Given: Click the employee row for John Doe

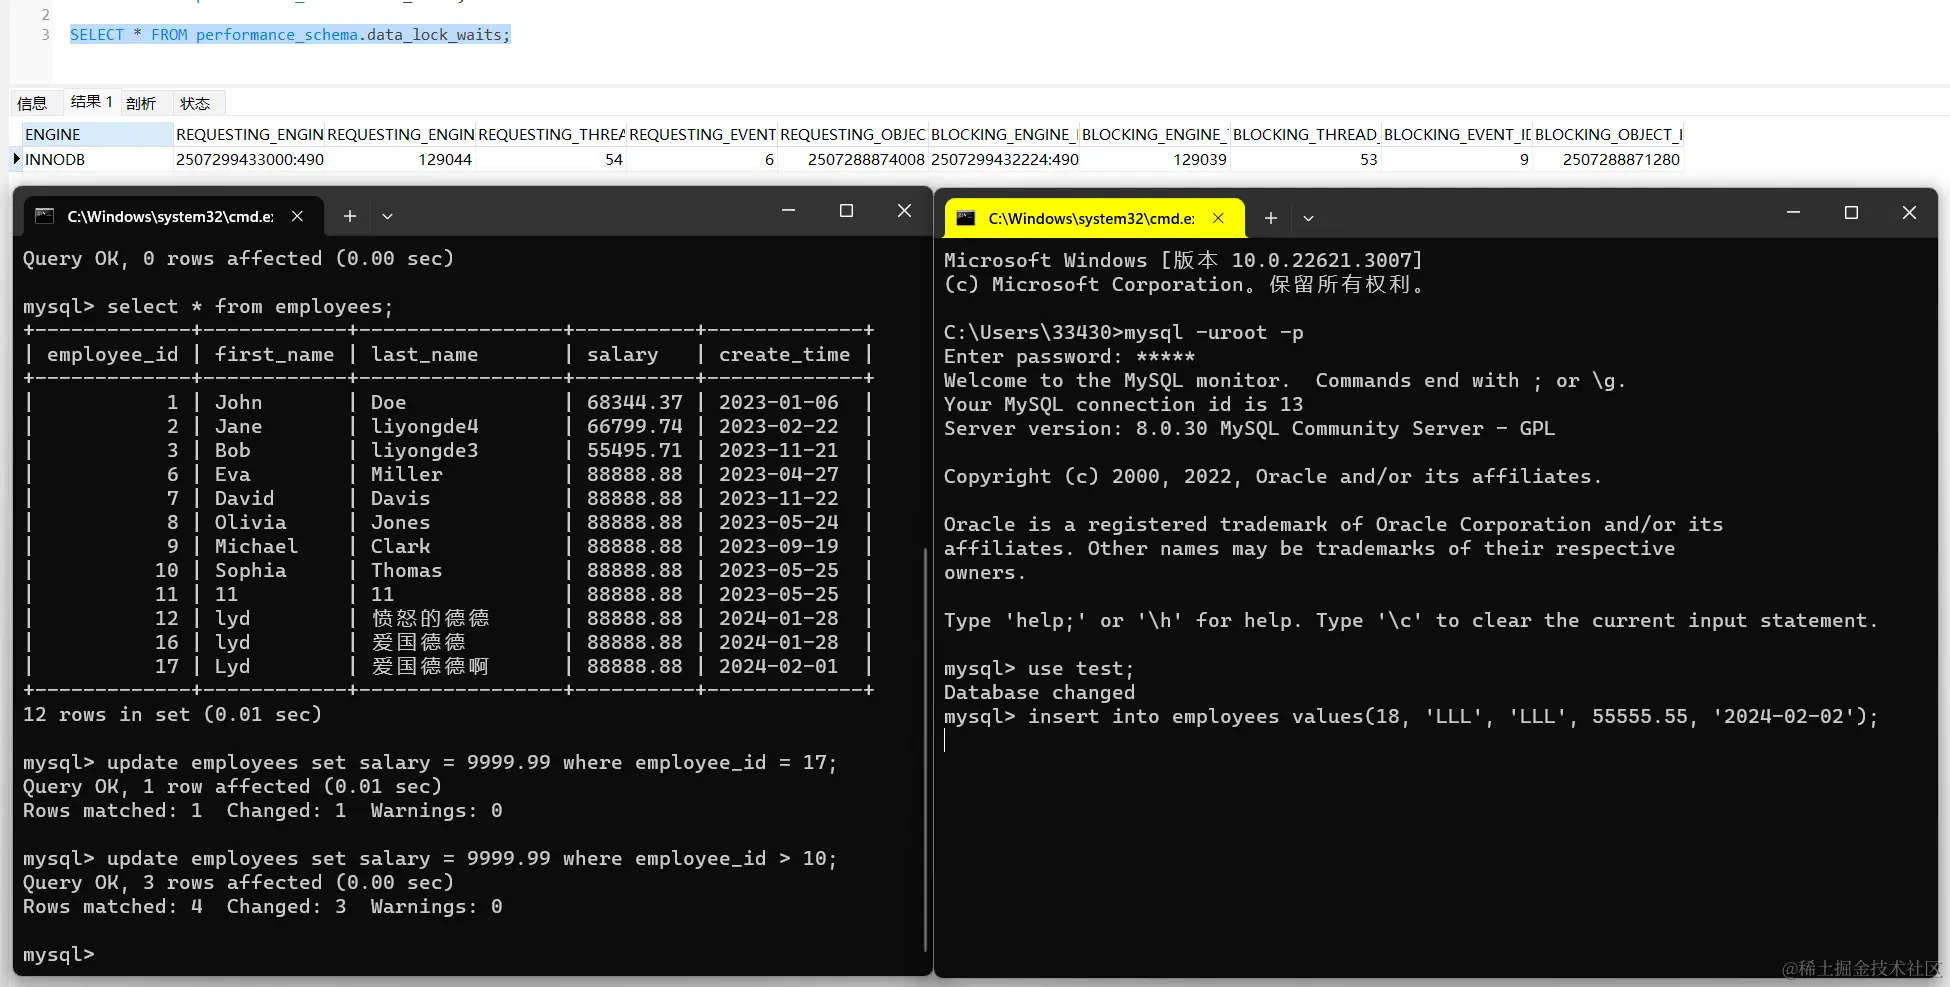Looking at the screenshot, I should 449,402.
